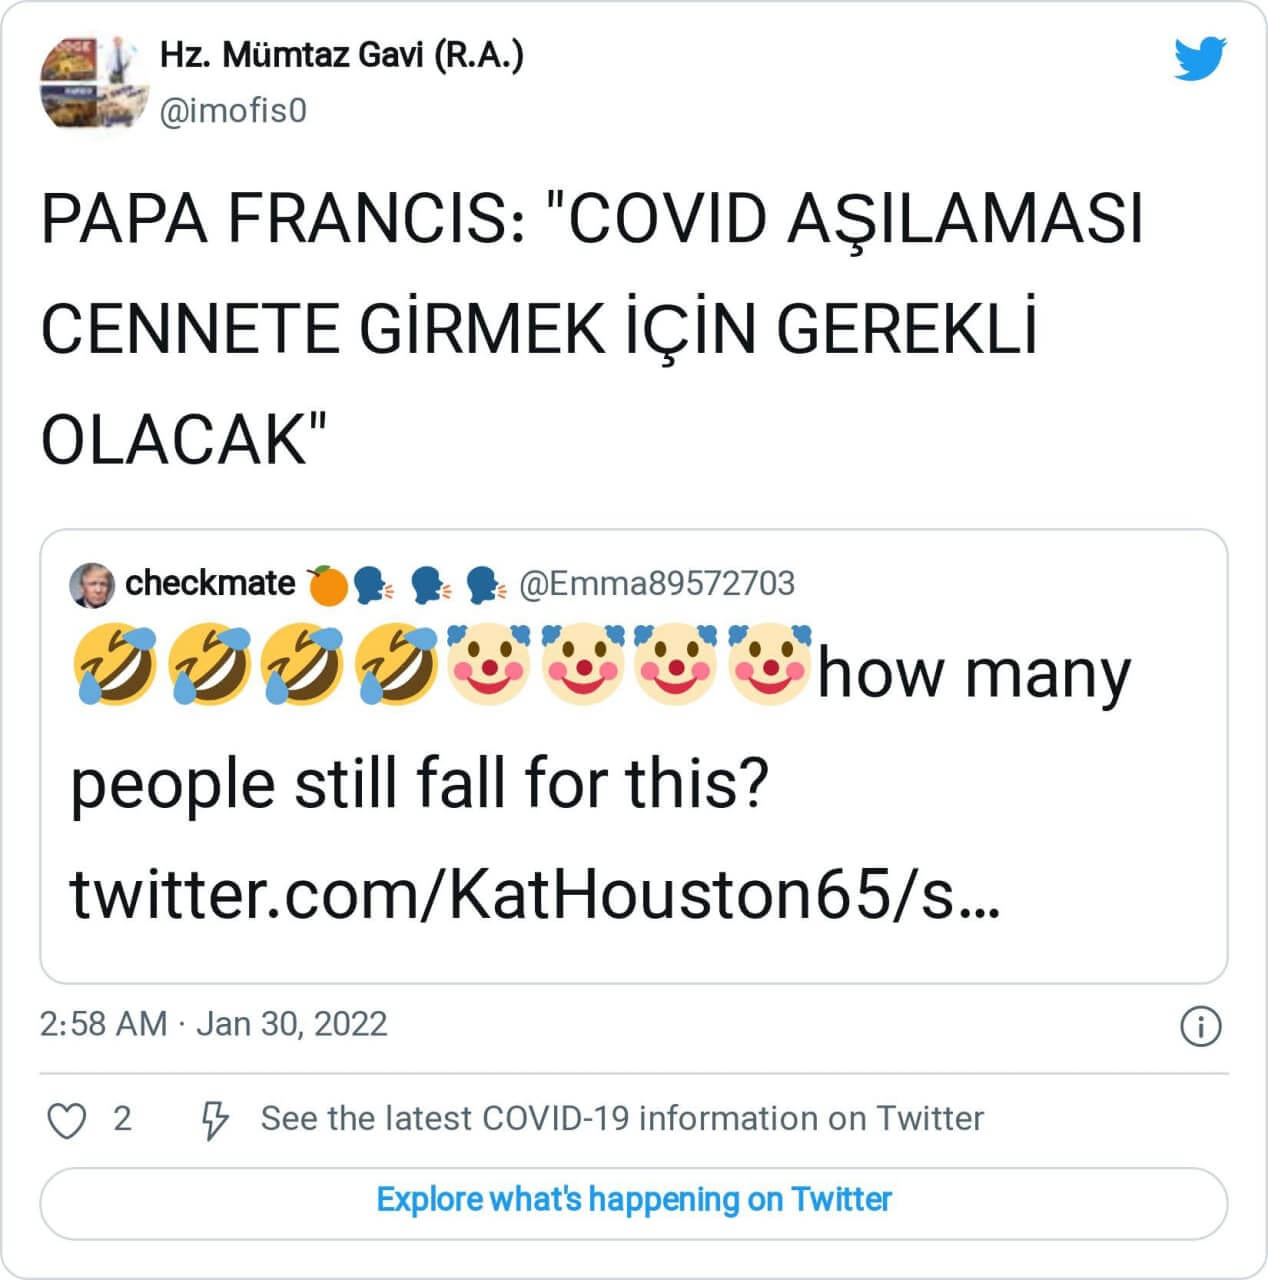1268x1280 pixels.
Task: Open See the latest COVID-19 information link
Action: (x=622, y=1118)
